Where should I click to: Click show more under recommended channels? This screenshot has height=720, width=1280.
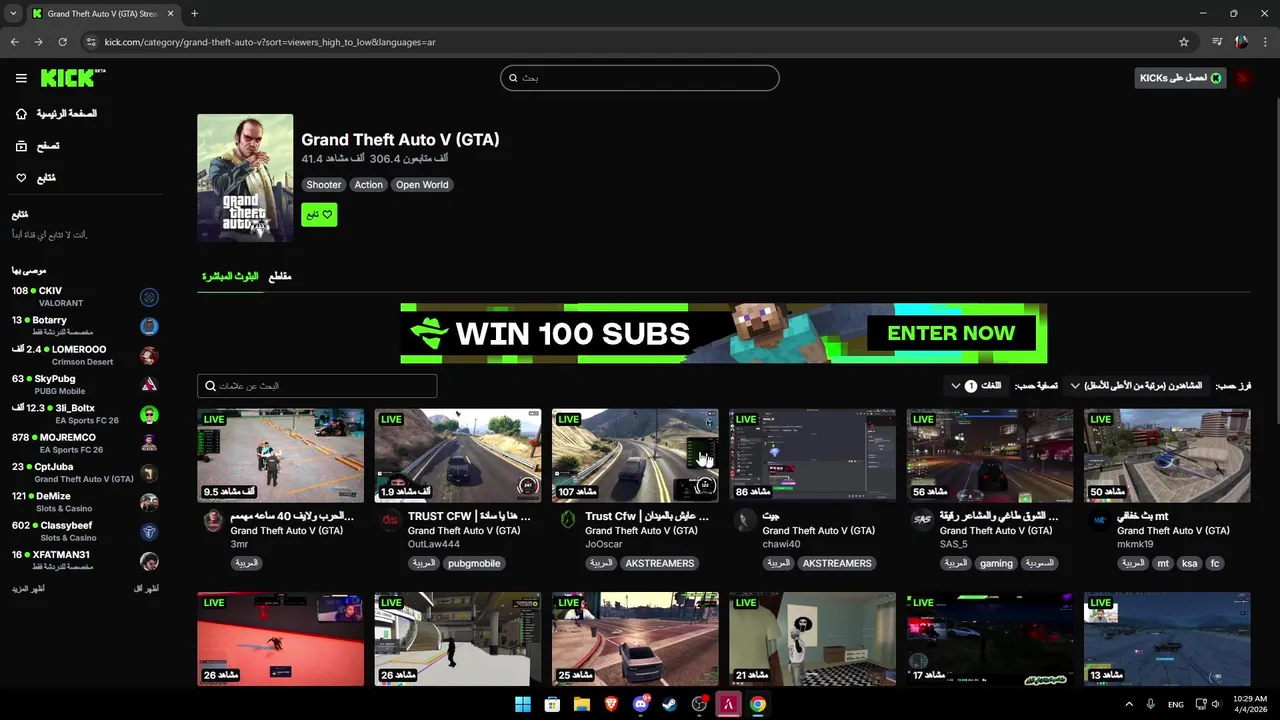tap(28, 589)
